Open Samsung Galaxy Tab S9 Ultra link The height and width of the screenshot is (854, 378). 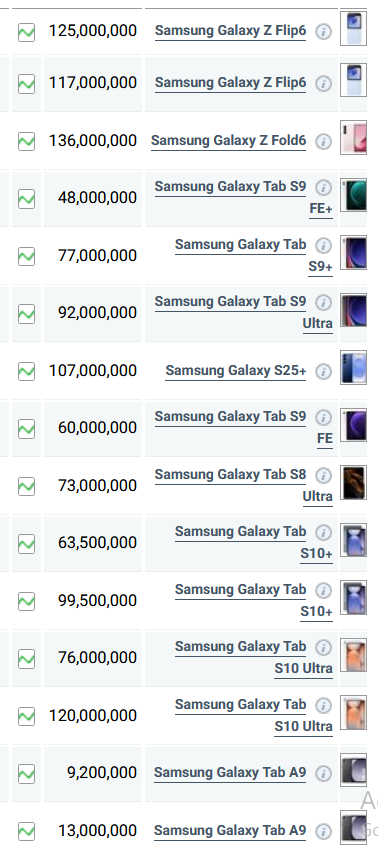[243, 313]
